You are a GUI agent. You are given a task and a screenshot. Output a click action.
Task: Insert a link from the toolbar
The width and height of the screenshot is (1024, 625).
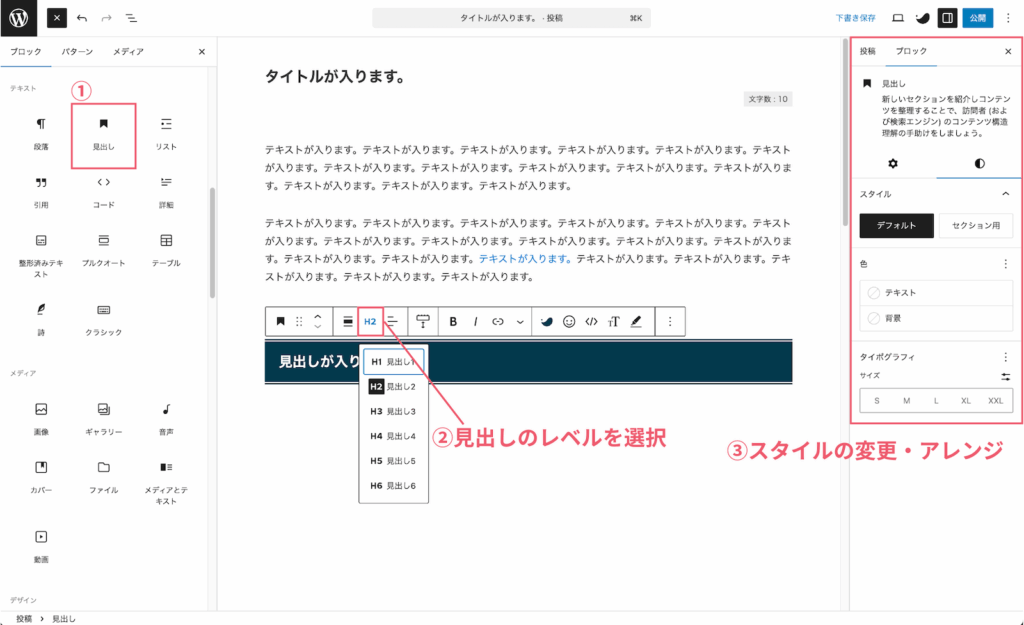[x=498, y=321]
